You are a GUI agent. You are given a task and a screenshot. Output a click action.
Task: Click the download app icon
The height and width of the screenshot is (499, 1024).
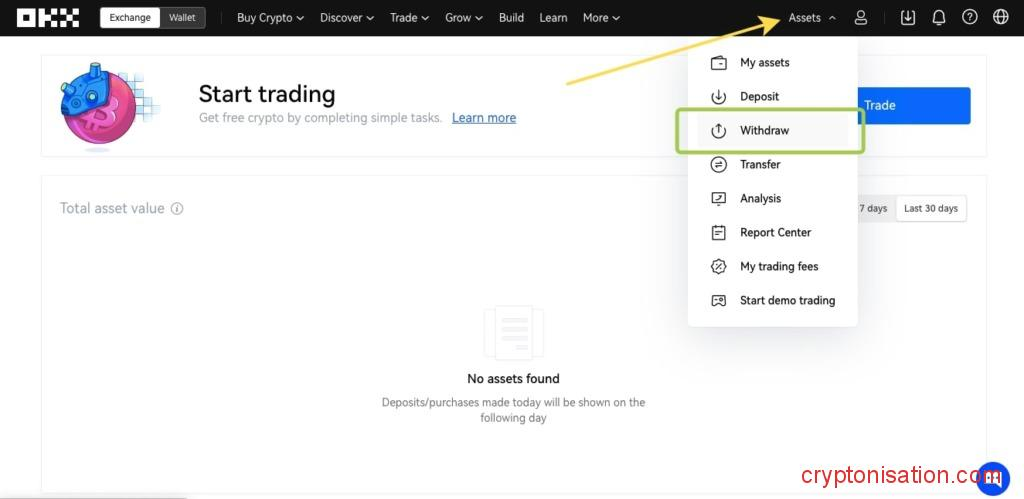coord(908,17)
